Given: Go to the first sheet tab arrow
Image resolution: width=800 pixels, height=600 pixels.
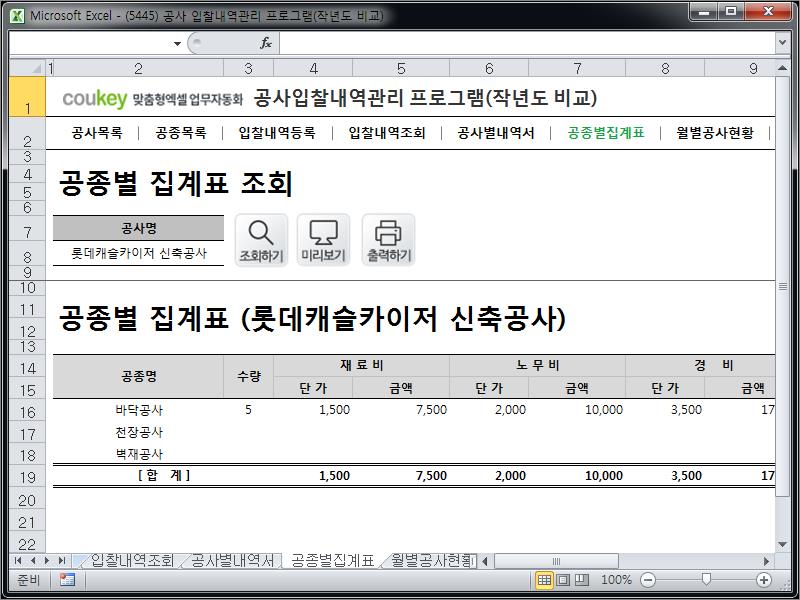Looking at the screenshot, I should 18,561.
